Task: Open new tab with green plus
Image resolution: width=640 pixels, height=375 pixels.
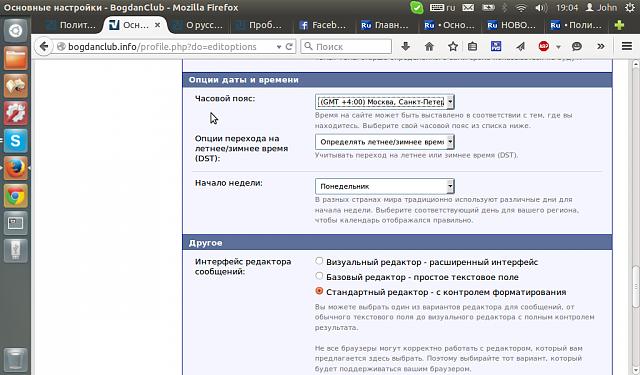Action: tap(619, 25)
